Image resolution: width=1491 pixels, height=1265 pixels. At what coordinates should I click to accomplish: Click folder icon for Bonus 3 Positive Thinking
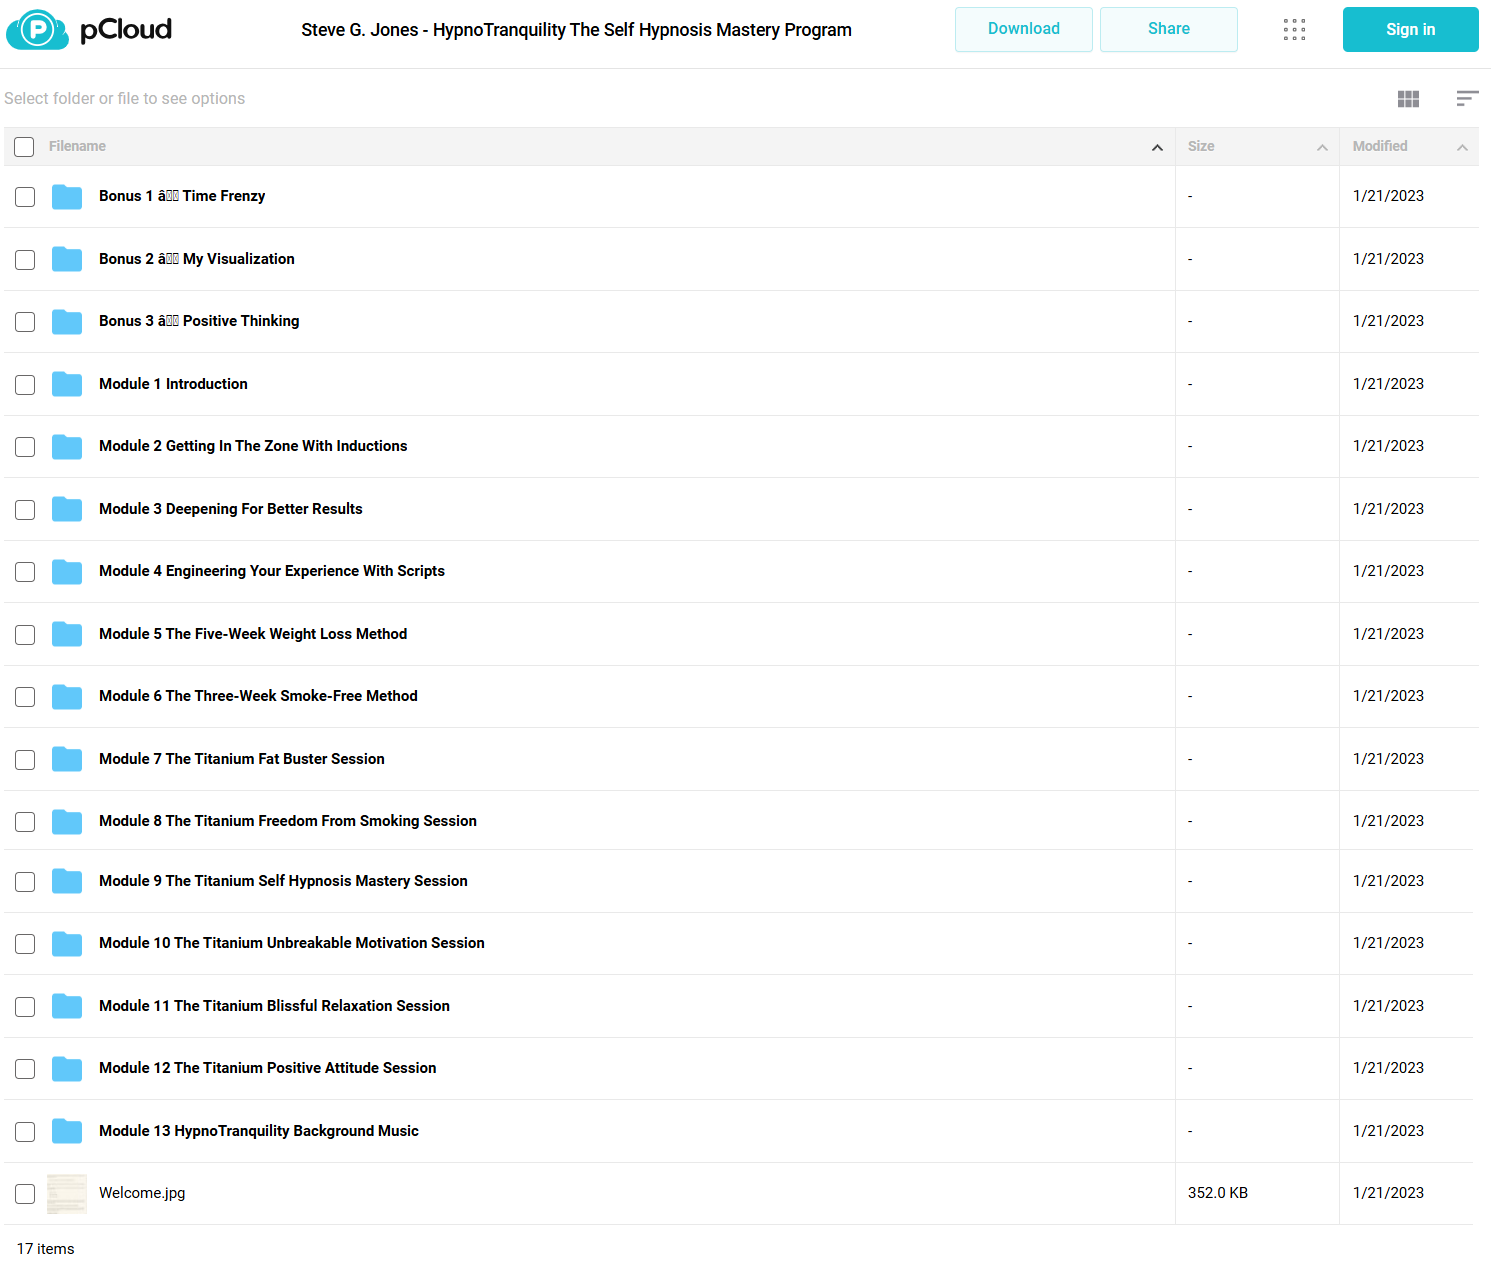(x=67, y=322)
